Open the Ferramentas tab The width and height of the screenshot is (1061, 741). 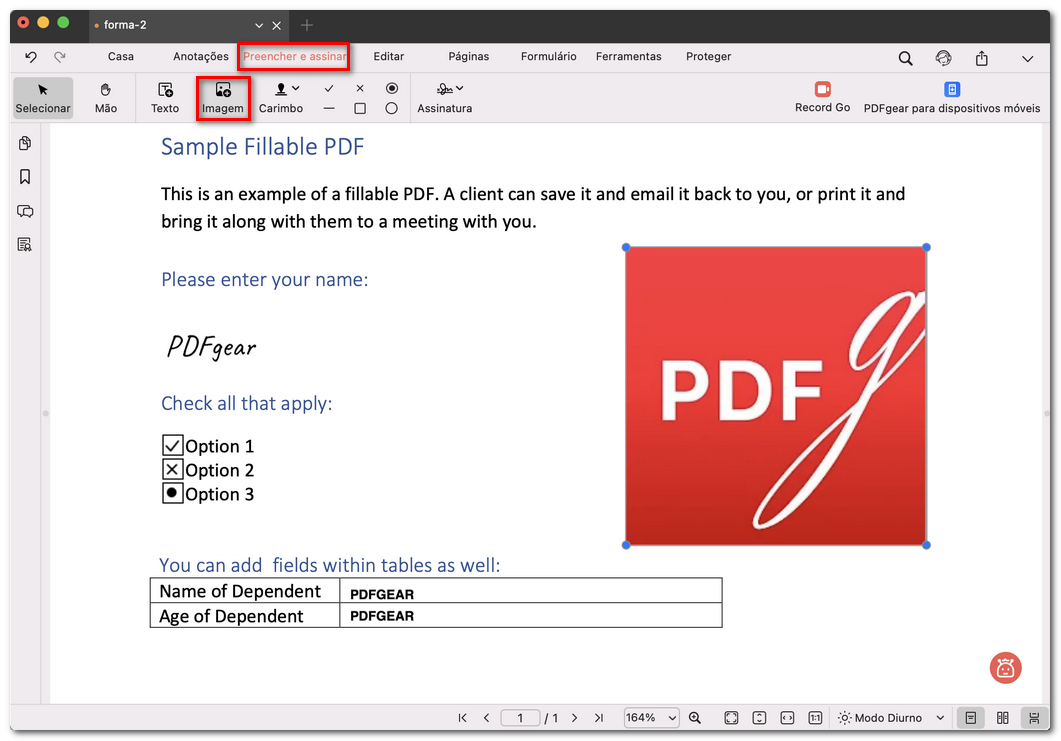point(628,57)
